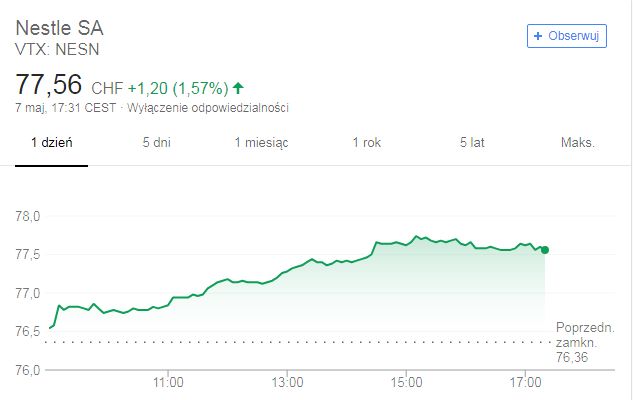Switch to the 5 dni tab
633x400 pixels.
156,143
